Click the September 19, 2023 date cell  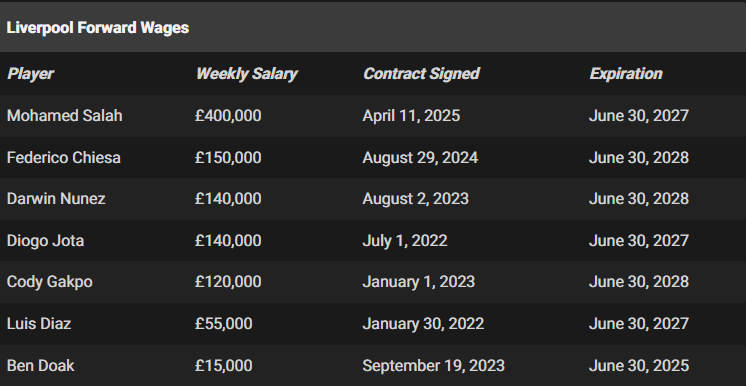point(433,366)
